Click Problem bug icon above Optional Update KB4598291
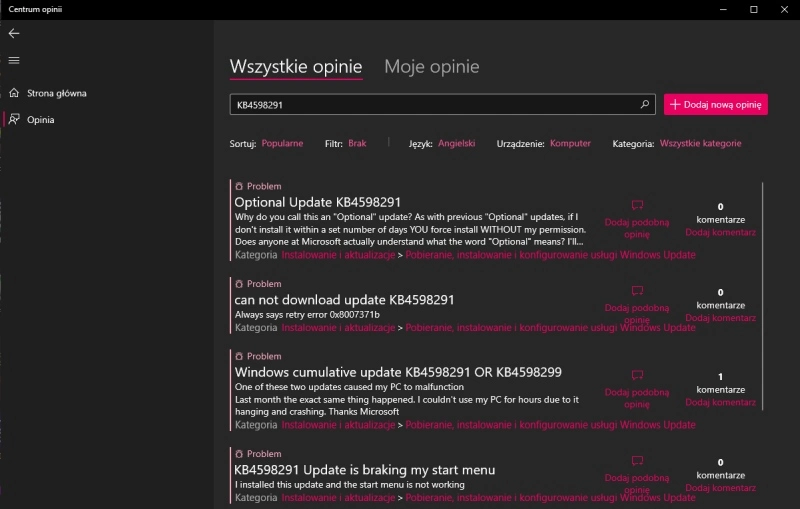The width and height of the screenshot is (800, 509). coord(239,186)
